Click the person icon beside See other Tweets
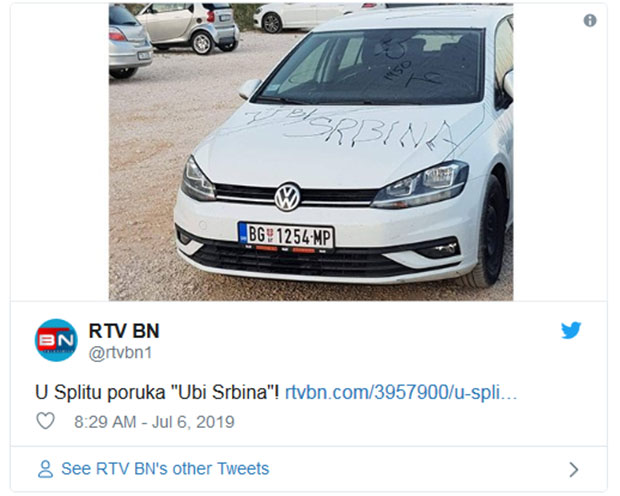 45,469
